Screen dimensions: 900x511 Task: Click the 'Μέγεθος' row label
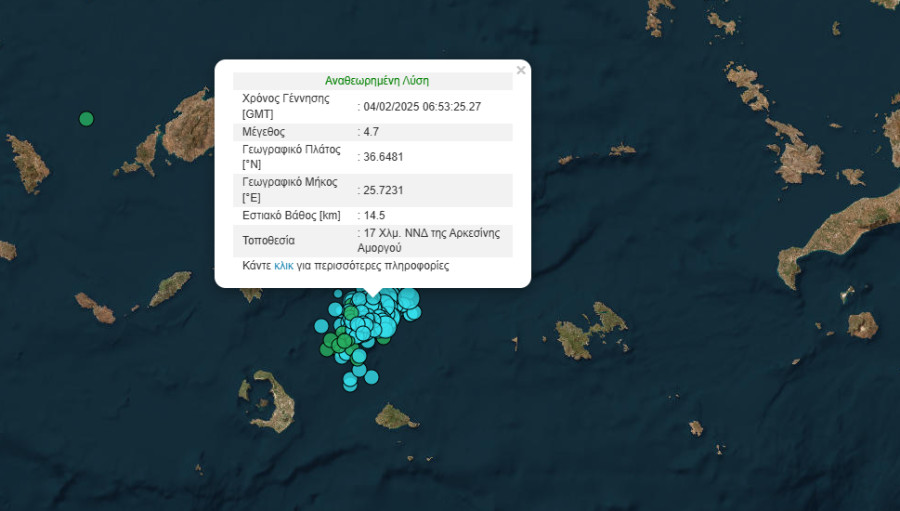(264, 132)
